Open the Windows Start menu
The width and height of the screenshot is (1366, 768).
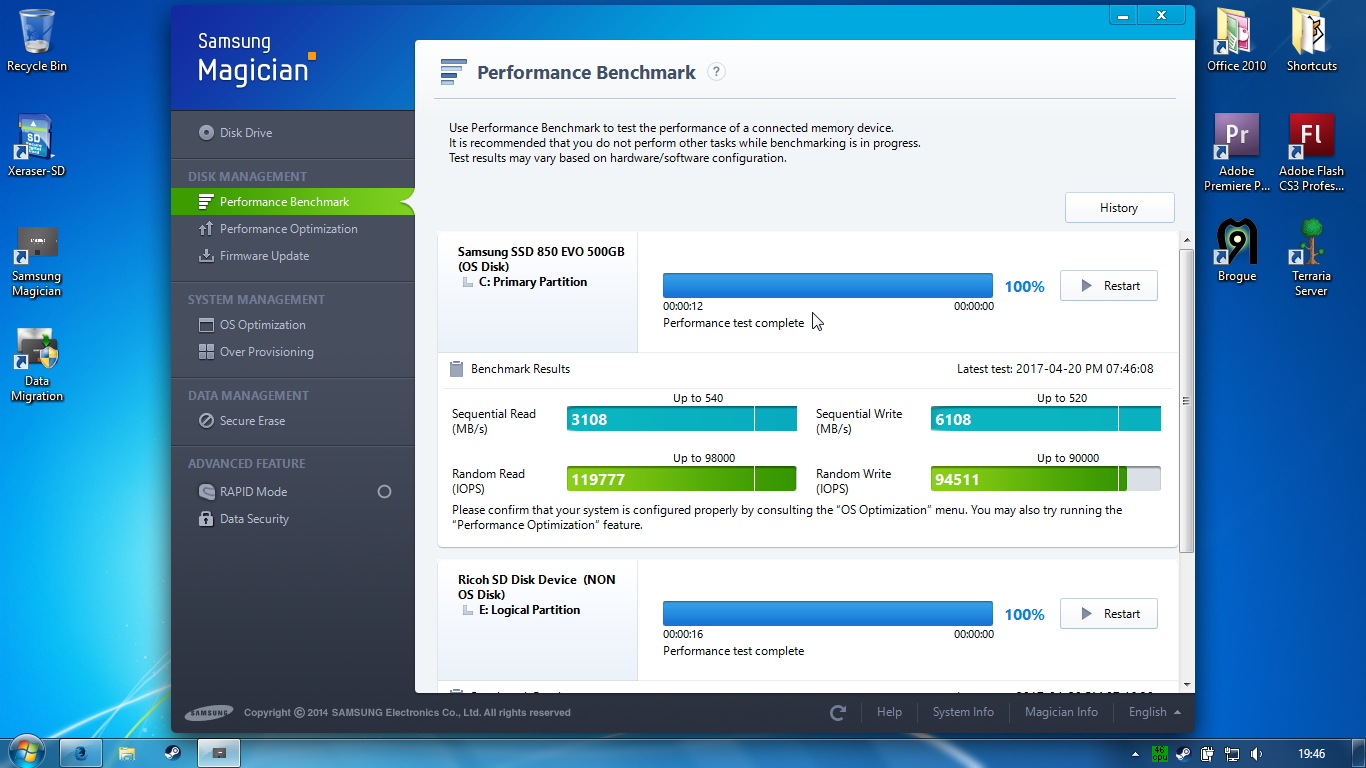(x=25, y=751)
